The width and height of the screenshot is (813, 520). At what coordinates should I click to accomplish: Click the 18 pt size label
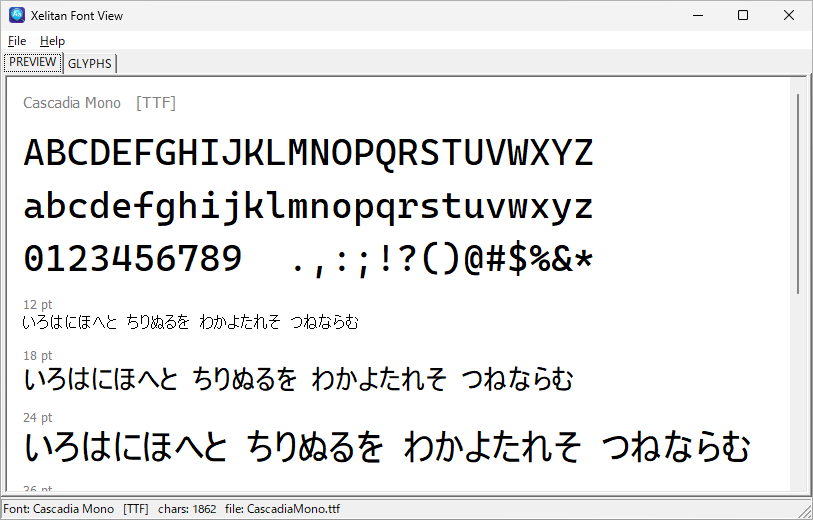pyautogui.click(x=38, y=356)
